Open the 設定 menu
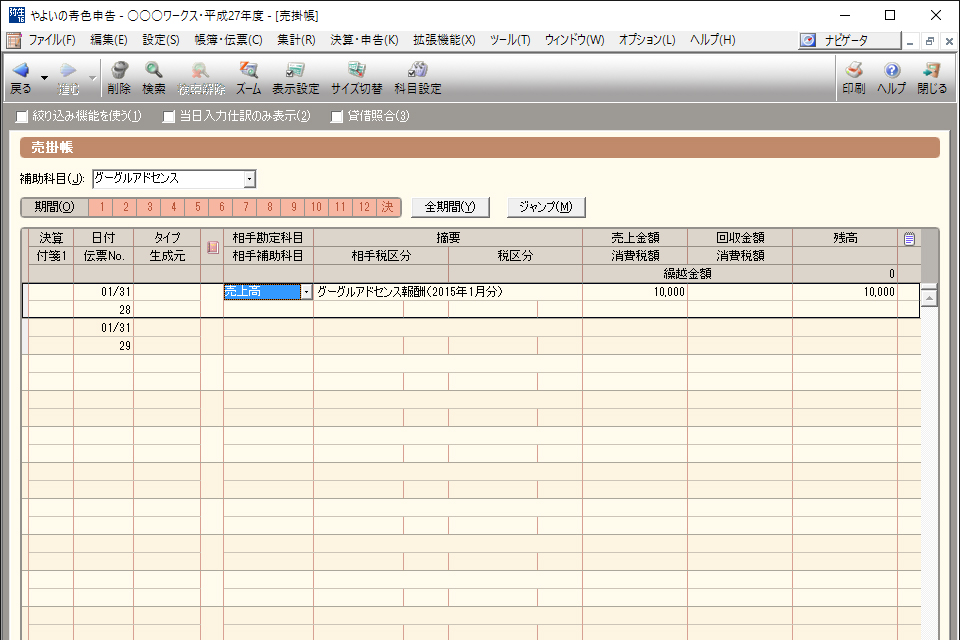Image resolution: width=960 pixels, height=640 pixels. click(161, 40)
